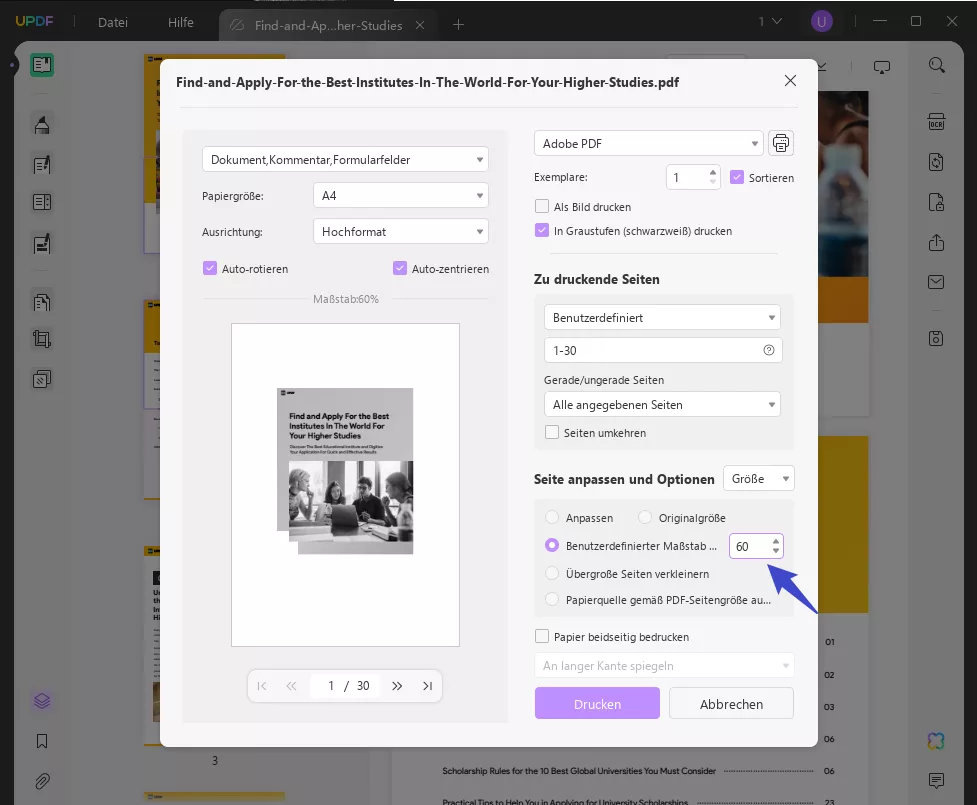Open the UPDF AI assistant icon
The height and width of the screenshot is (805, 977).
click(935, 740)
